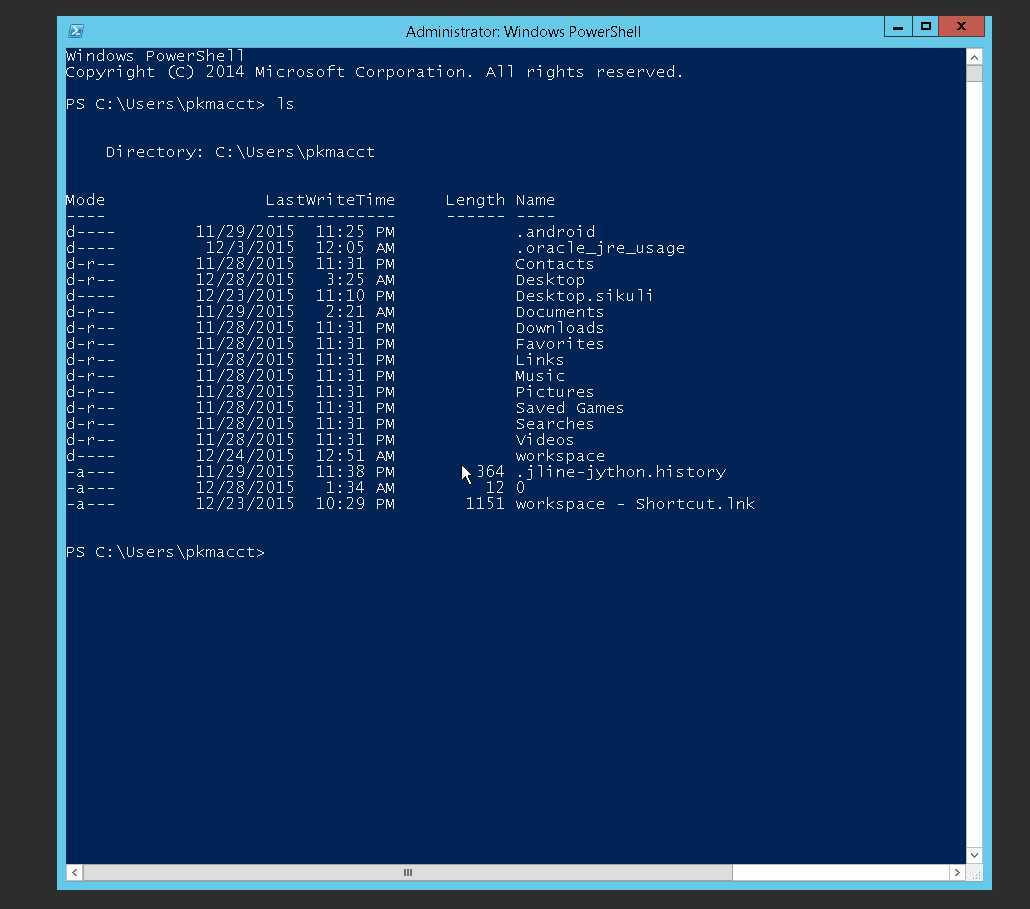Image resolution: width=1030 pixels, height=909 pixels.
Task: Click the time 10:29 PM in Shortcut.lnk row
Action: pyautogui.click(x=355, y=504)
